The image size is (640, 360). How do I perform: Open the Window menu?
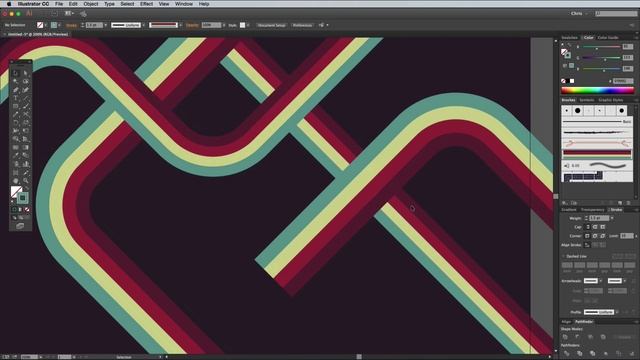pyautogui.click(x=184, y=4)
